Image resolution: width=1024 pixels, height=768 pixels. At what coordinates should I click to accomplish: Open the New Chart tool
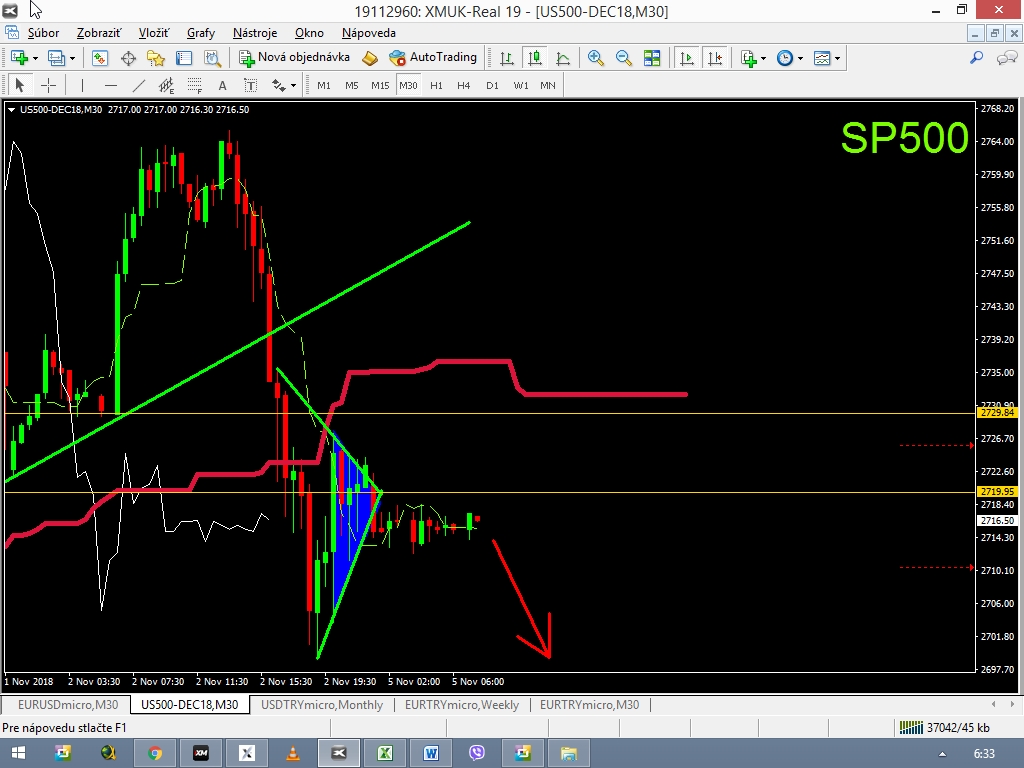(19, 57)
